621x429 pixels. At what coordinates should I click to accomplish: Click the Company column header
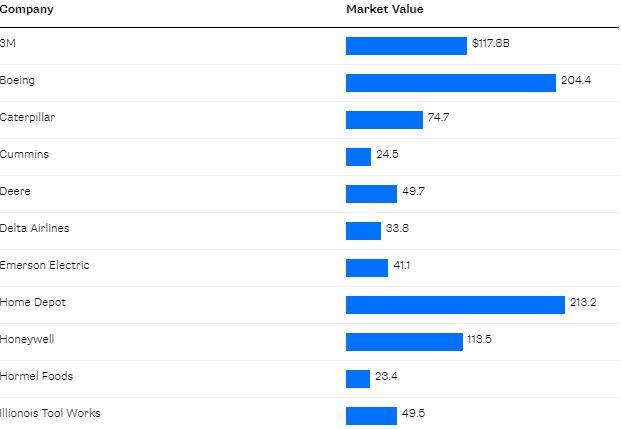click(27, 9)
